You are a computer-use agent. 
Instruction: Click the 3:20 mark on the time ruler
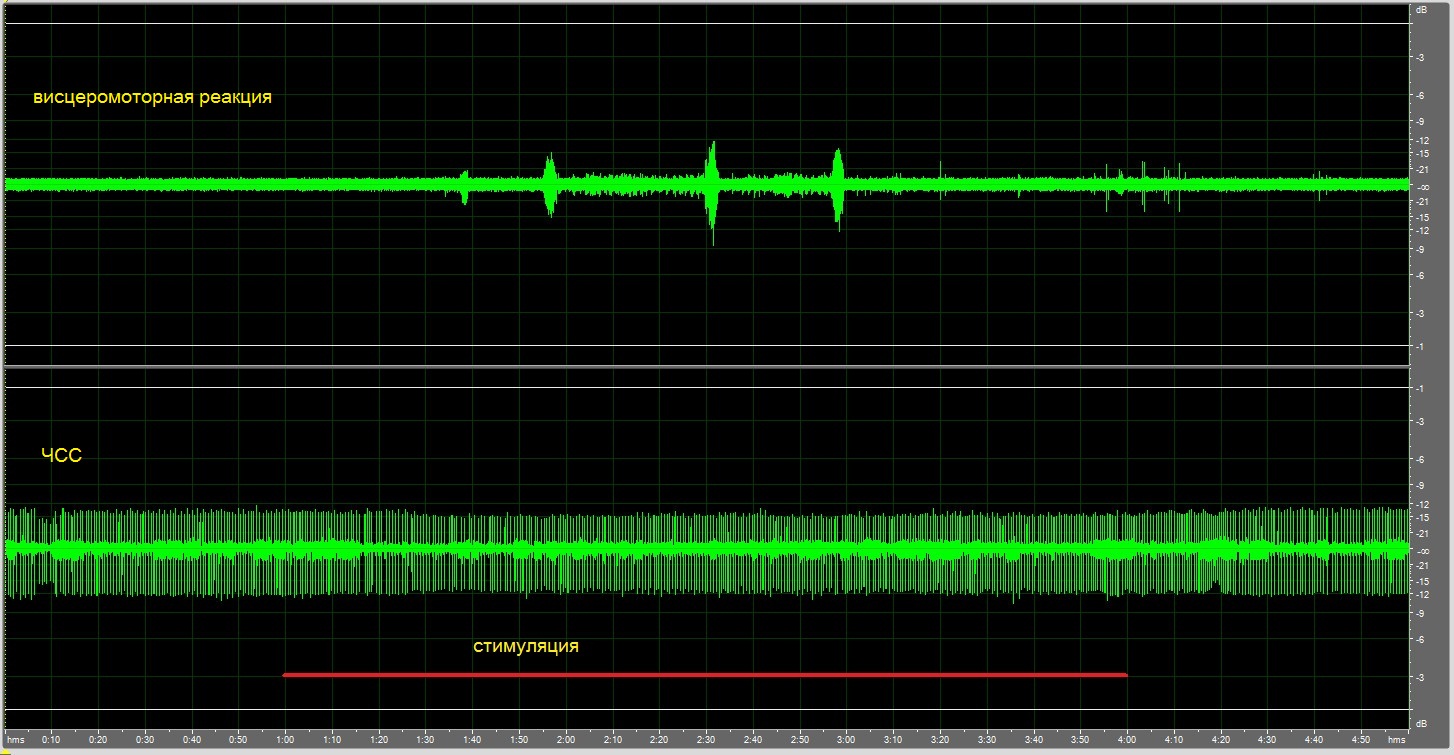coord(940,740)
